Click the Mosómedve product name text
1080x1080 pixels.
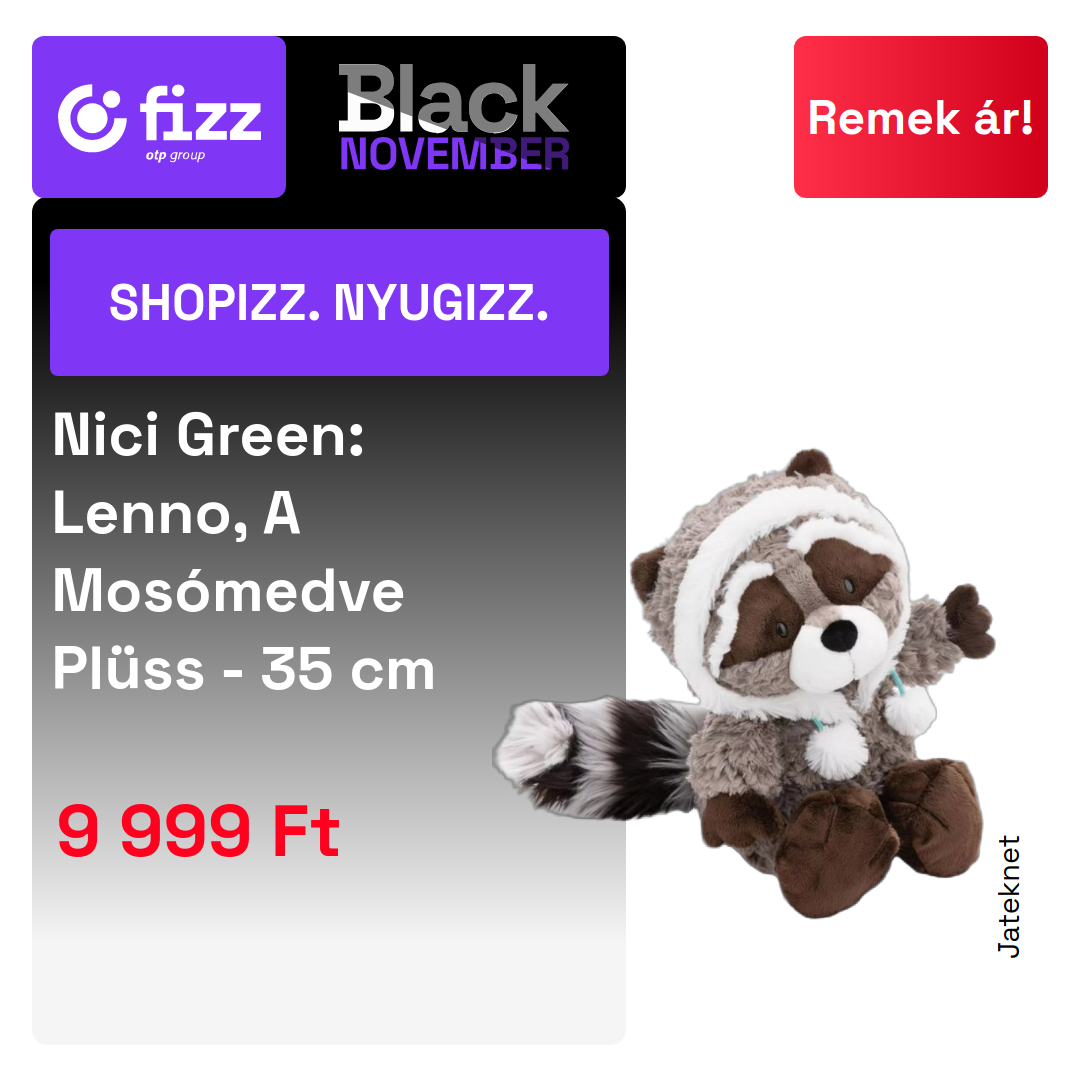[x=229, y=590]
